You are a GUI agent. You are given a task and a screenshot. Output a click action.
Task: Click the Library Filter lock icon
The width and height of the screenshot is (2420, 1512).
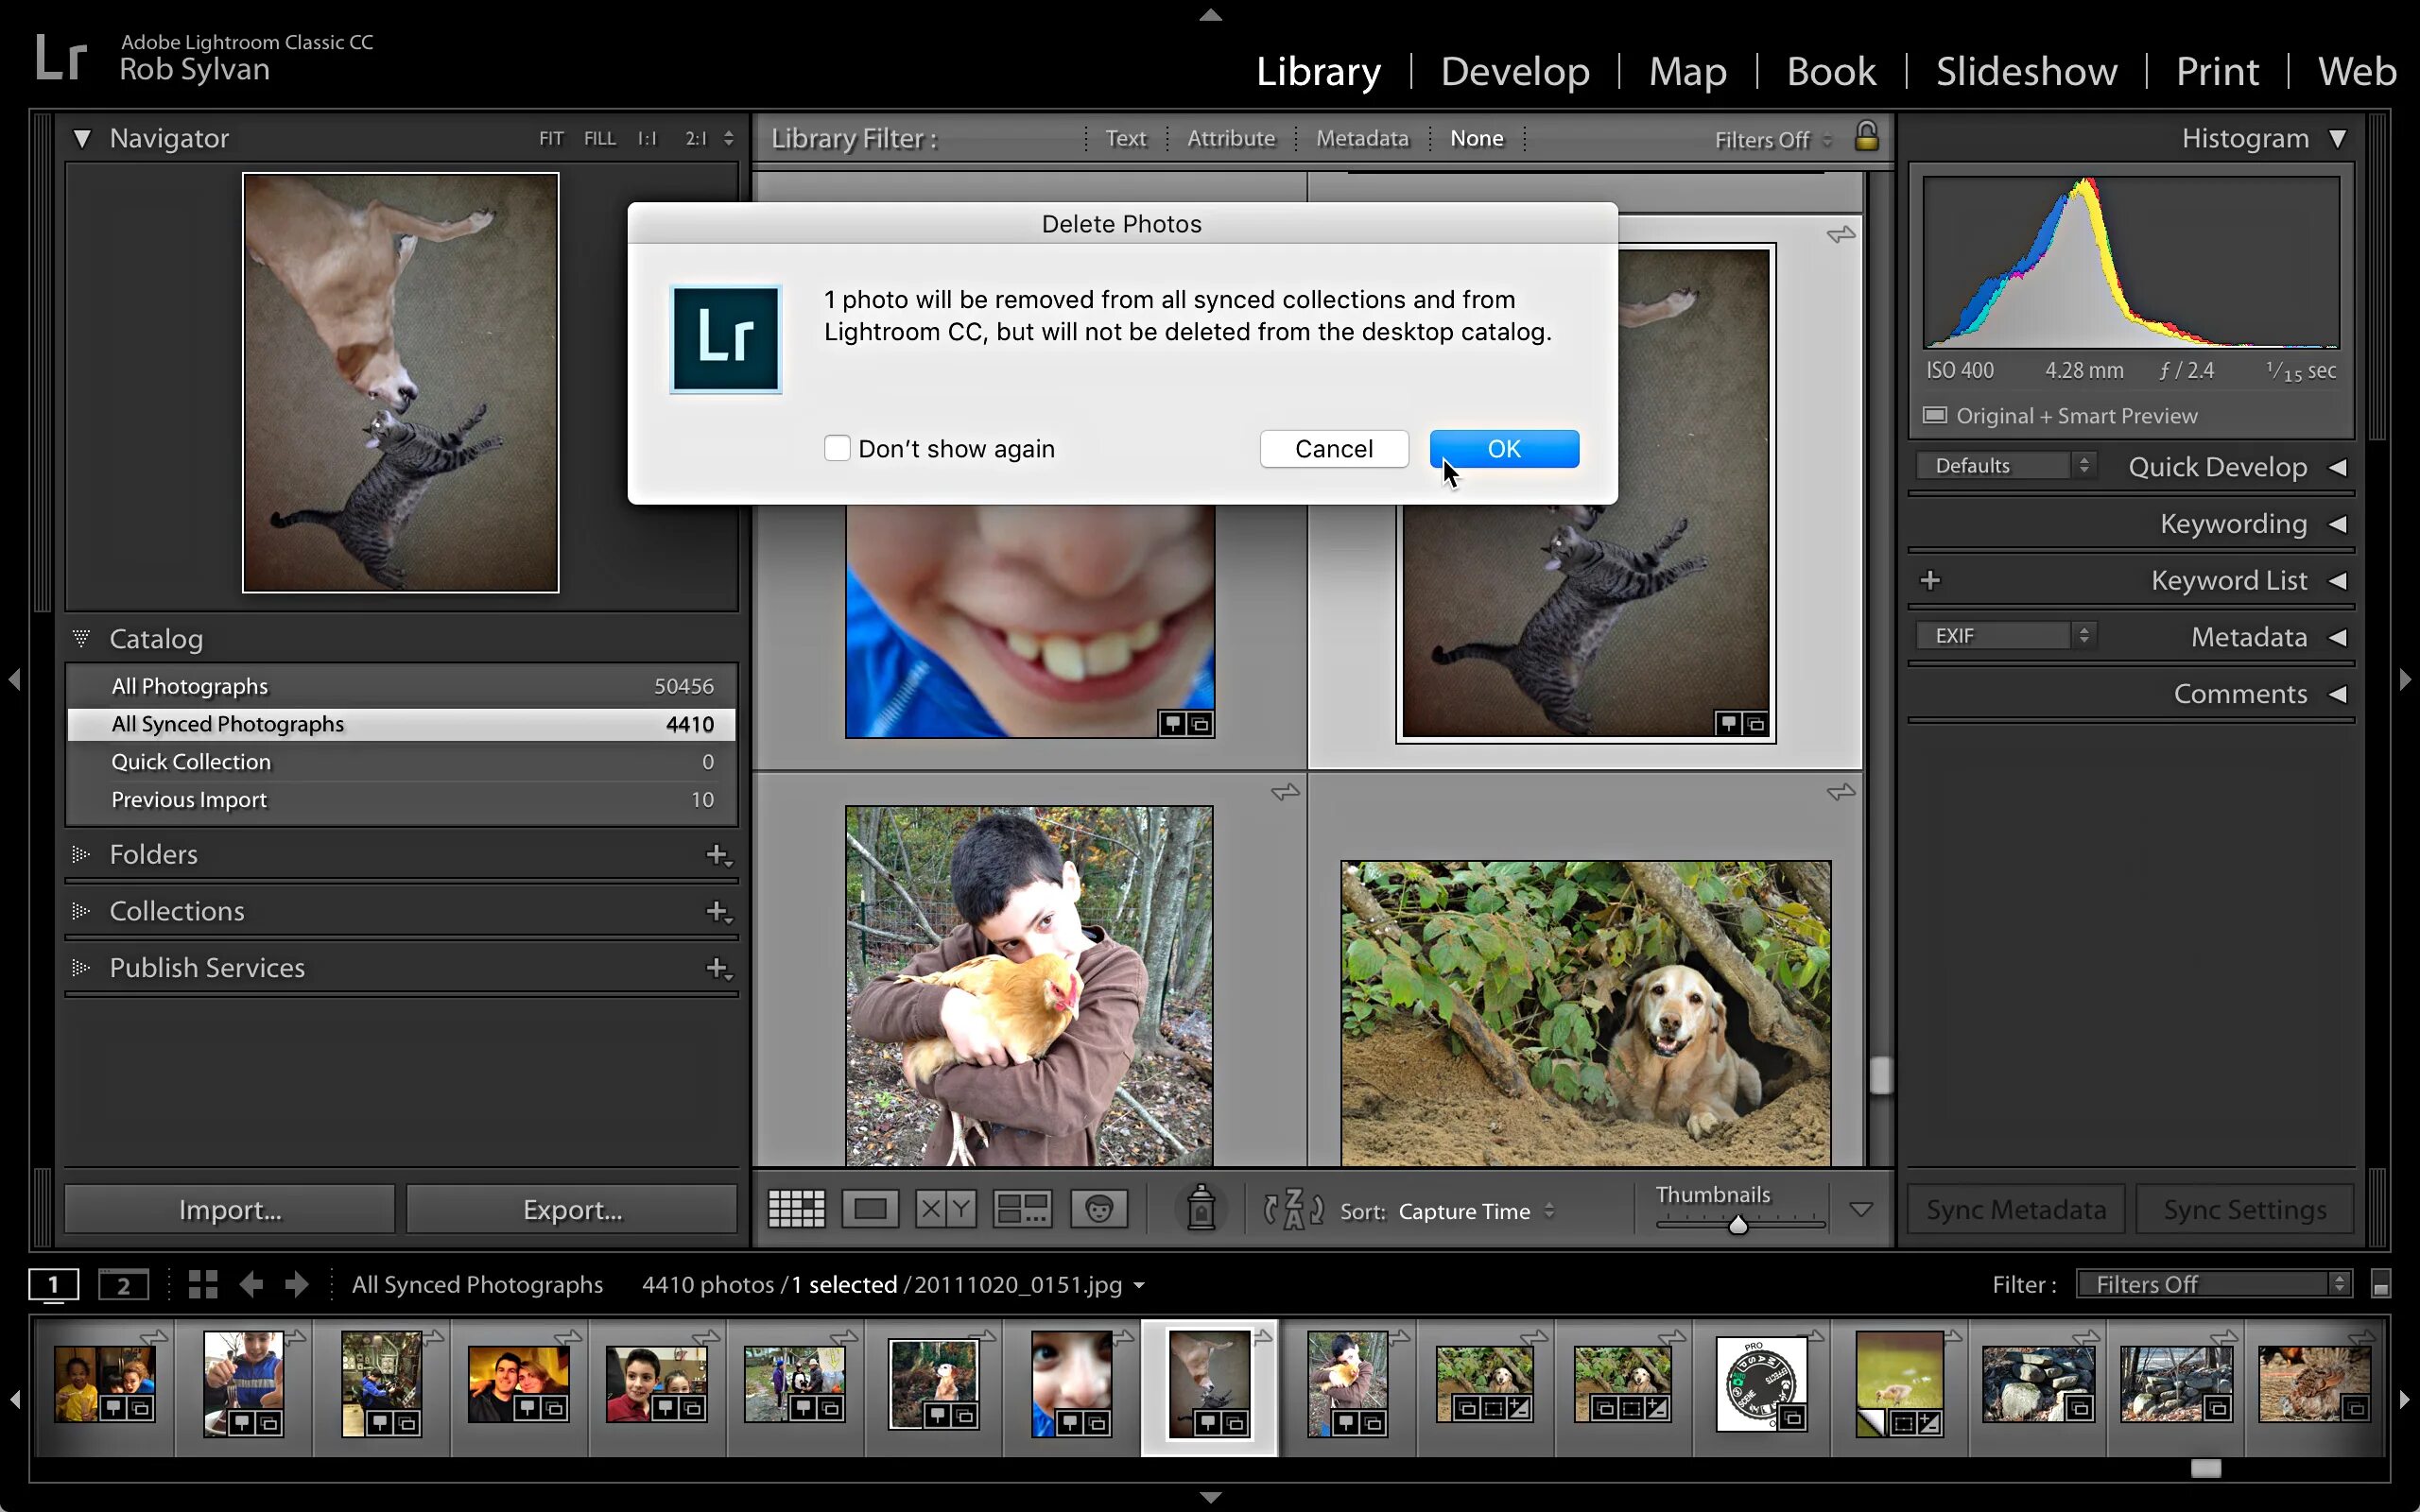1866,137
